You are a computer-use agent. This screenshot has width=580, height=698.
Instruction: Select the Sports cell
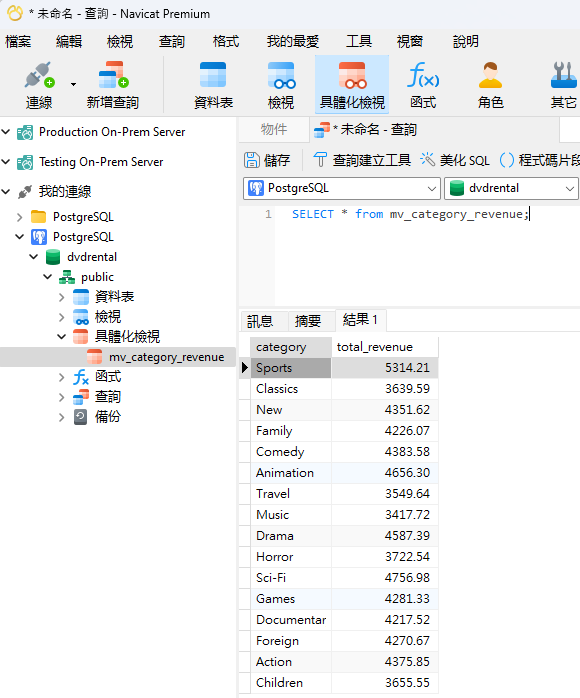(x=291, y=368)
